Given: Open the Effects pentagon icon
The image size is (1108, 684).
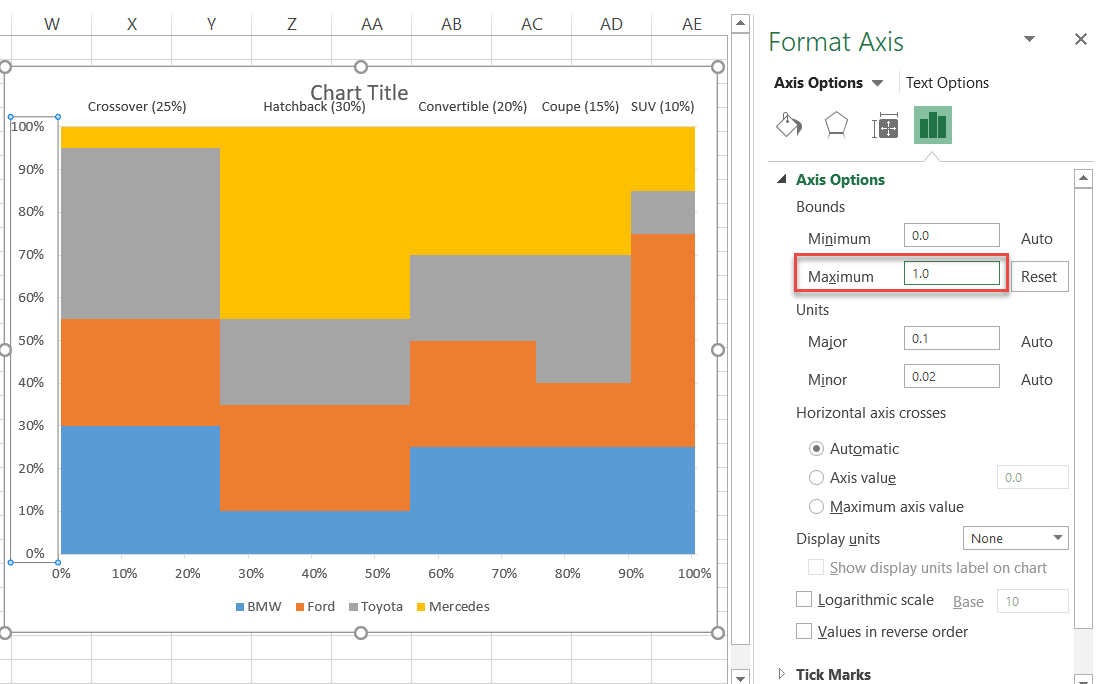Looking at the screenshot, I should coord(836,125).
